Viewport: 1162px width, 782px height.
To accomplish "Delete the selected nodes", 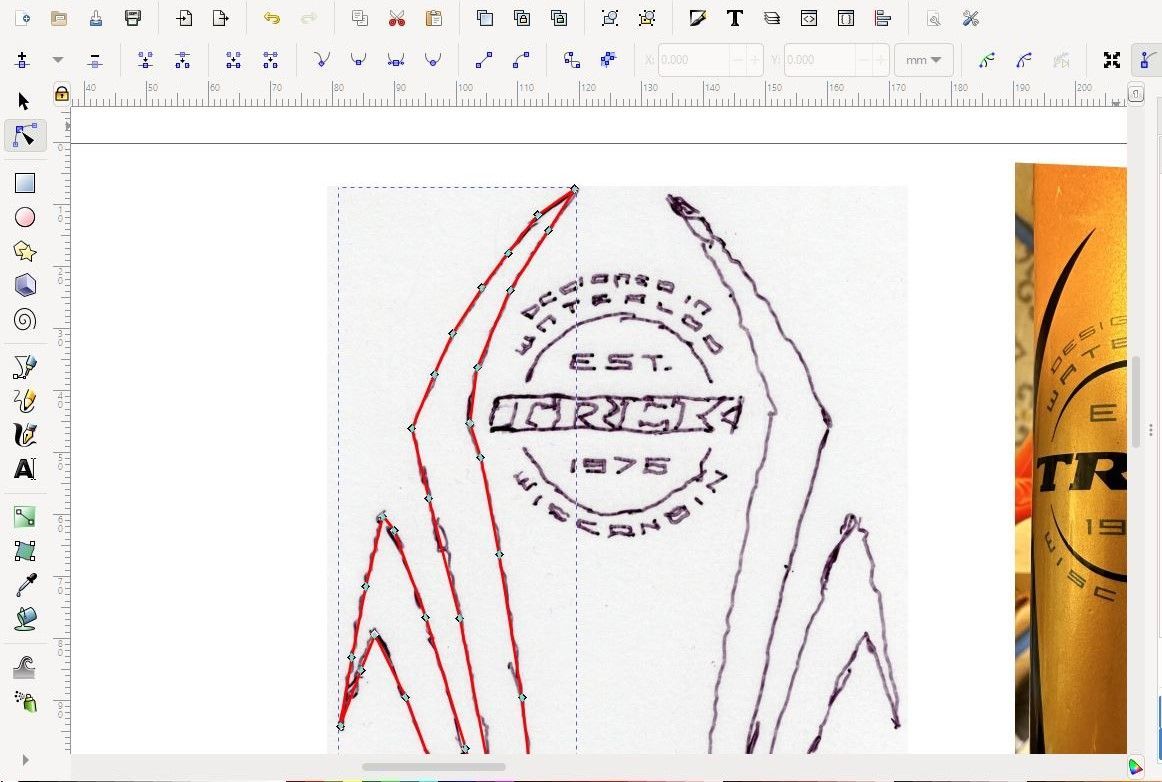I will pyautogui.click(x=95, y=60).
